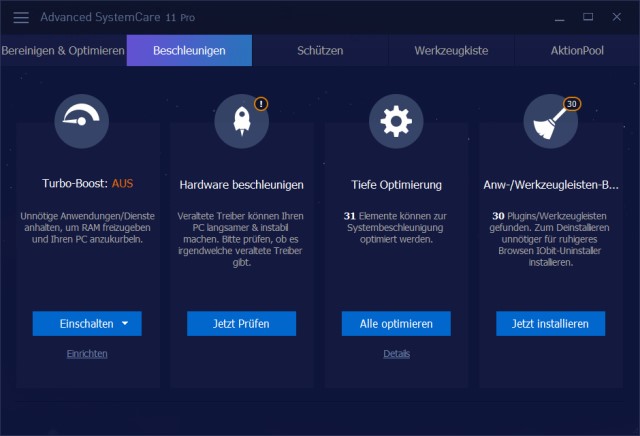Maximize the Advanced SystemCare window
The width and height of the screenshot is (640, 436).
(588, 17)
